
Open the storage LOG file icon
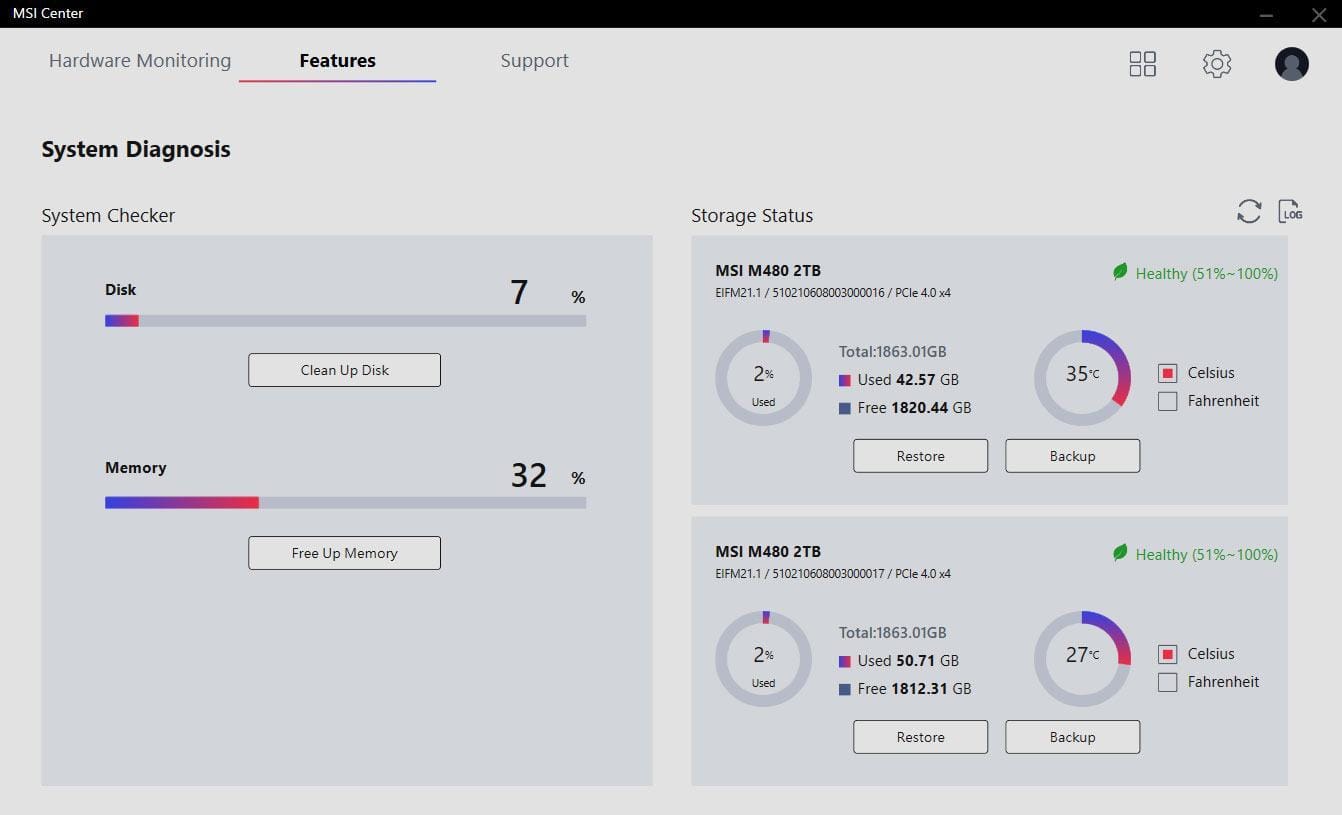tap(1290, 211)
